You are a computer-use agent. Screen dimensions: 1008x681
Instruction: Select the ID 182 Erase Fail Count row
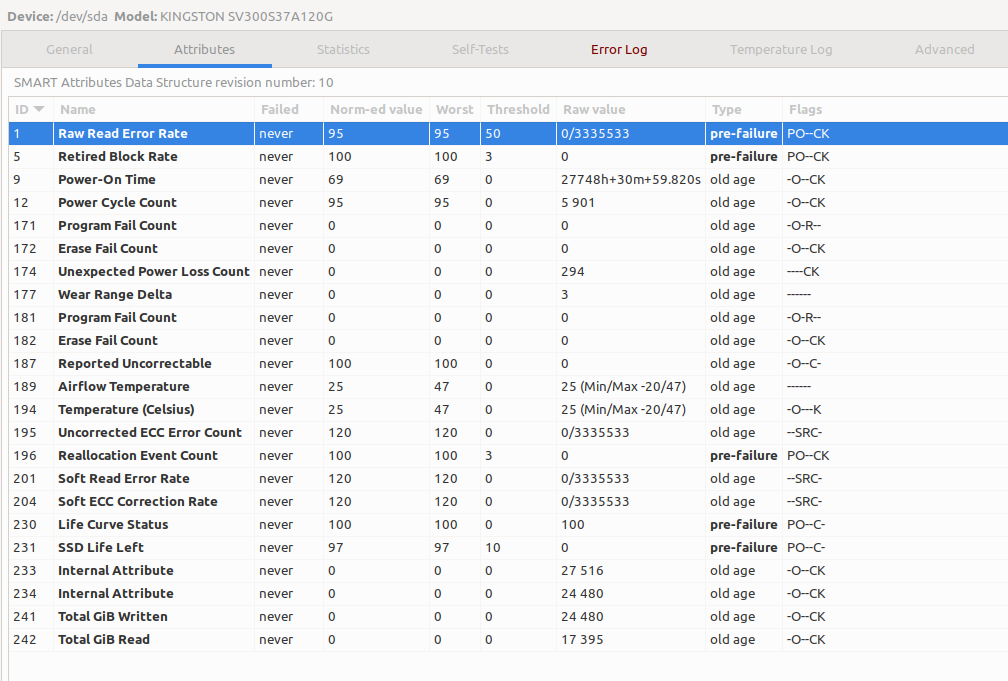508,341
